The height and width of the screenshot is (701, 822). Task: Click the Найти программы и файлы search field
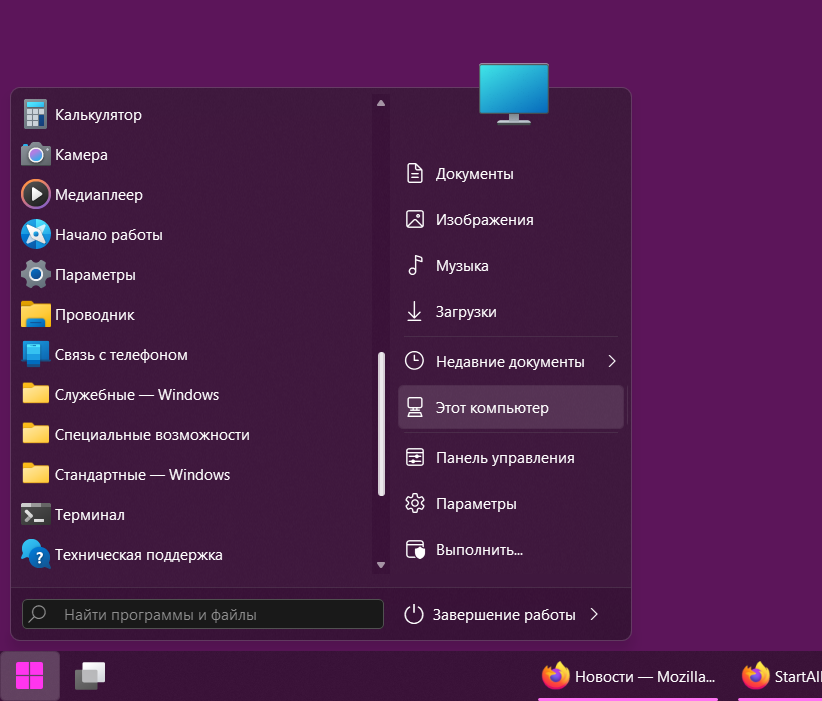[203, 614]
